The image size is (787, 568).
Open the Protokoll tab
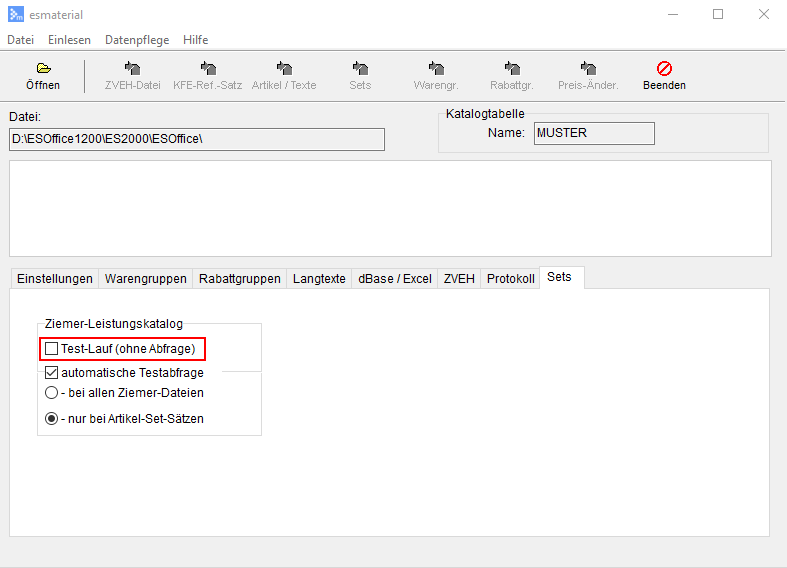tap(511, 279)
